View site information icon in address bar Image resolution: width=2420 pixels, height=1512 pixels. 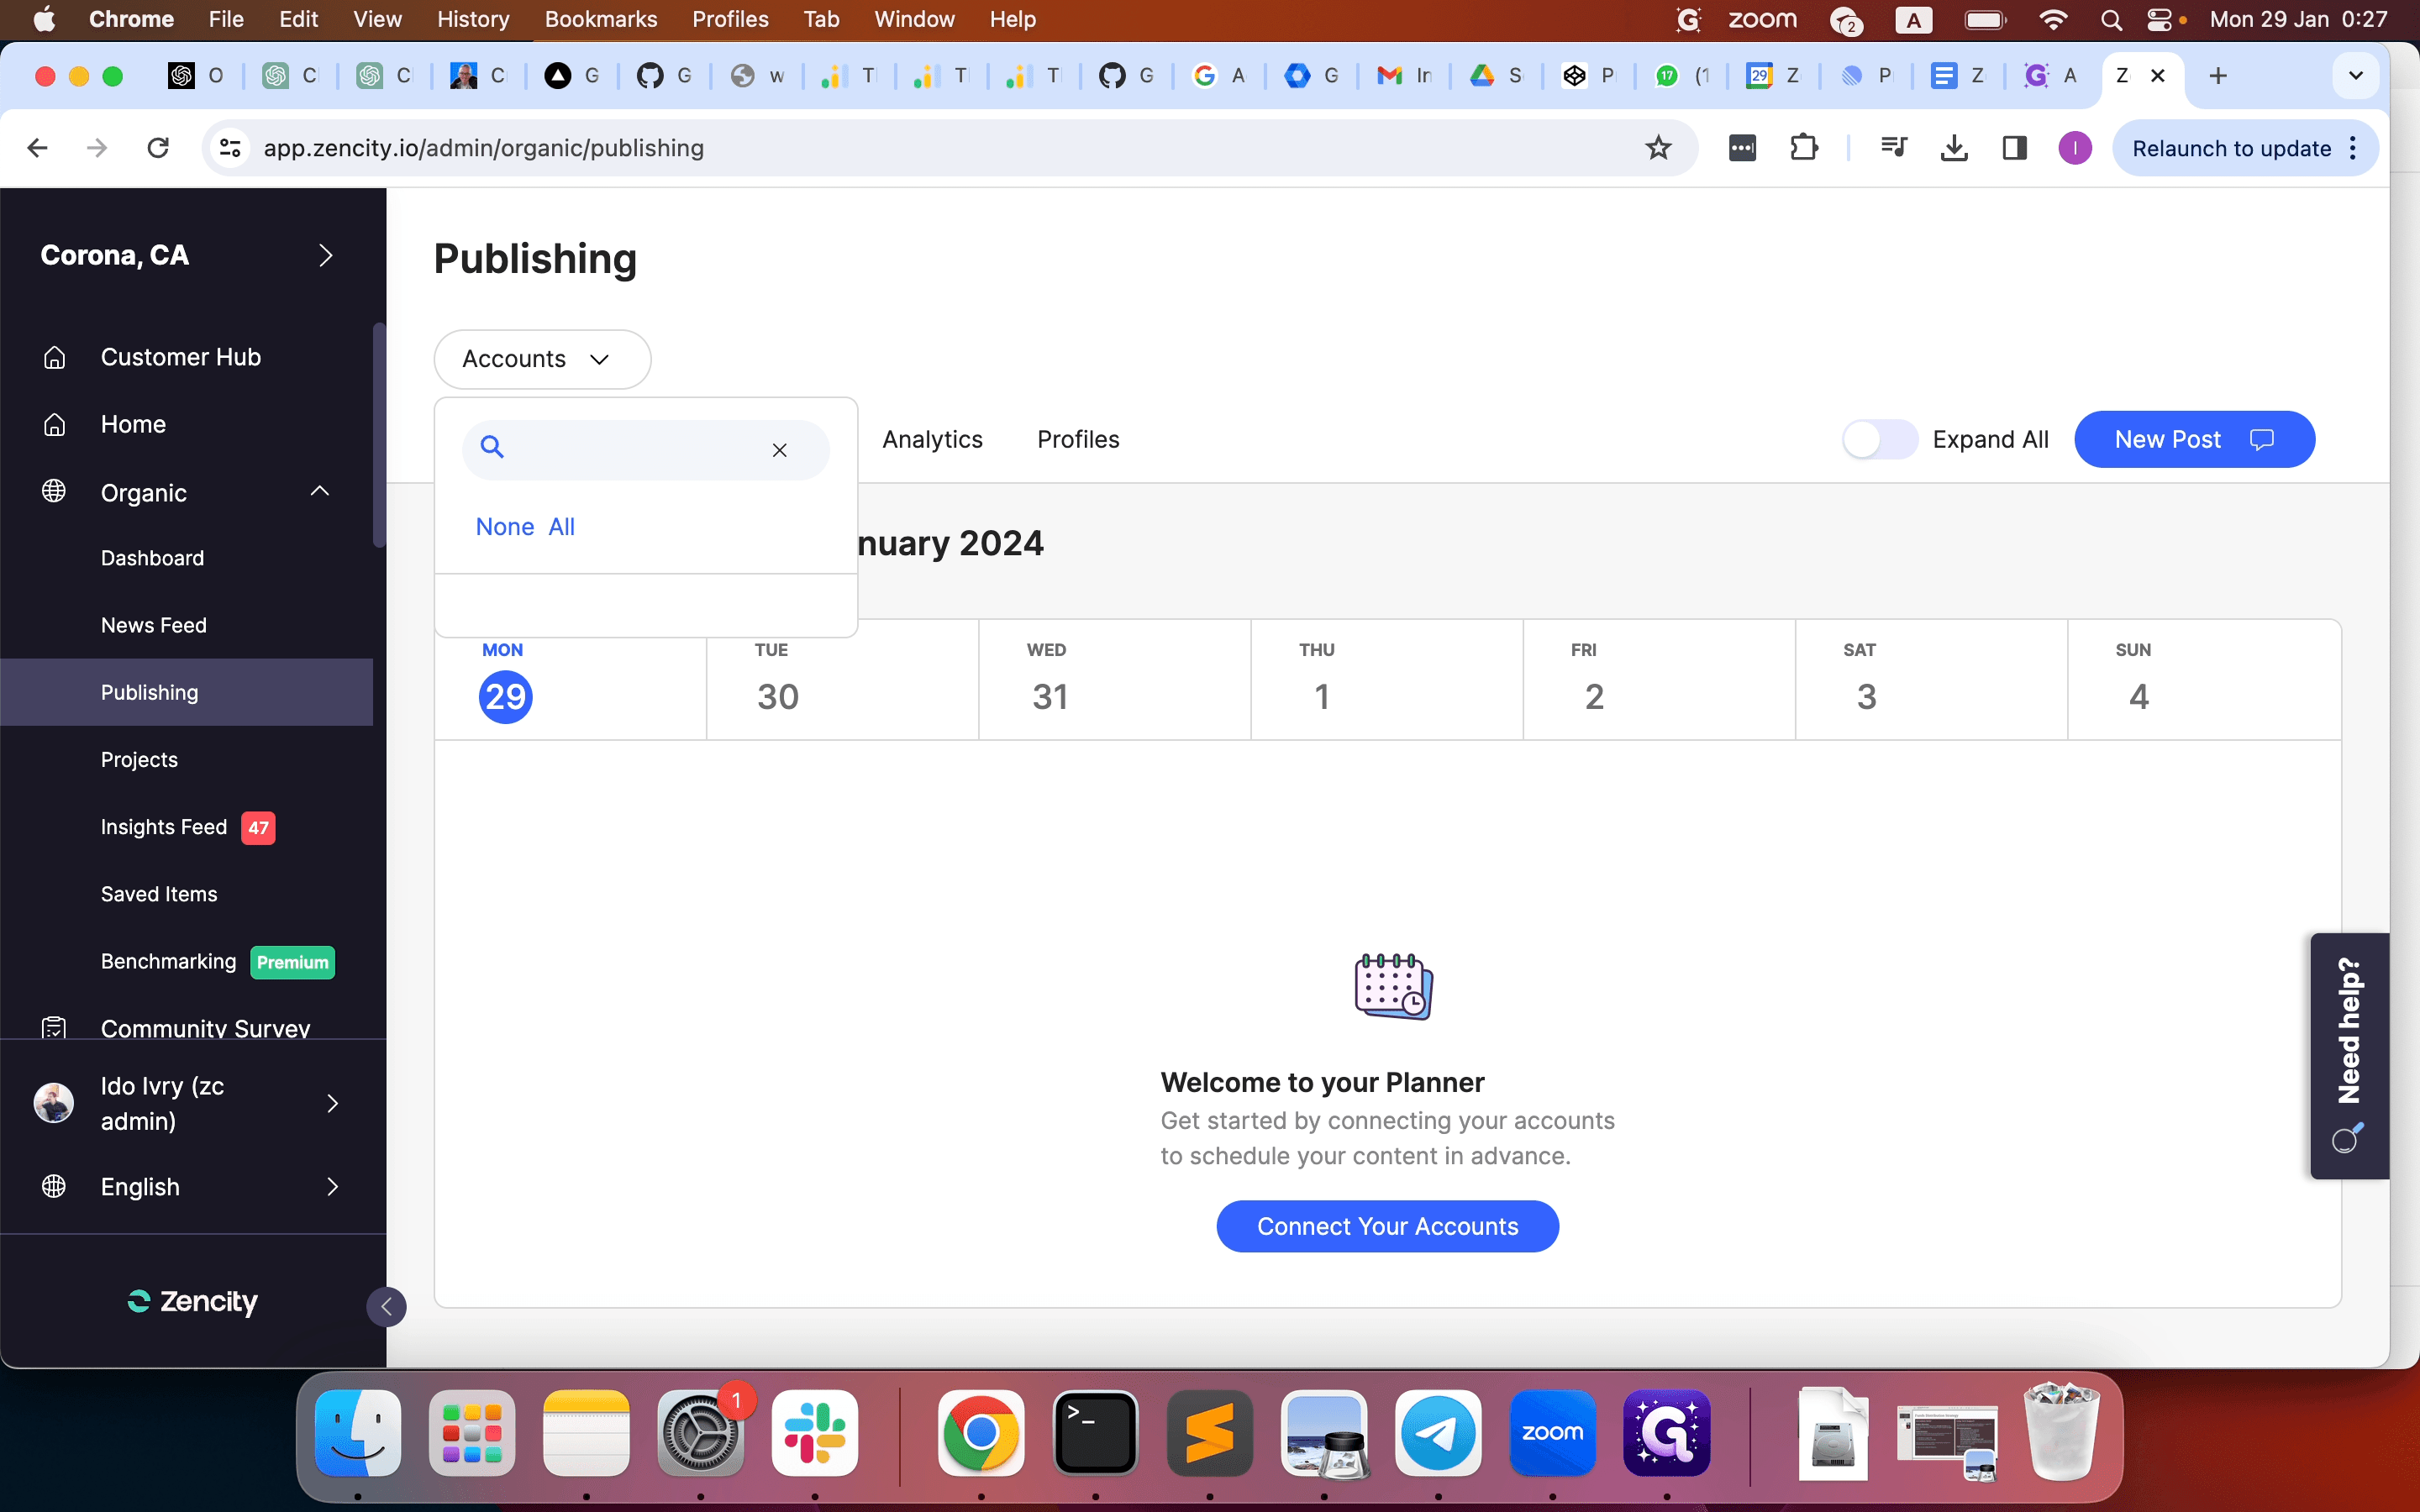click(x=230, y=148)
